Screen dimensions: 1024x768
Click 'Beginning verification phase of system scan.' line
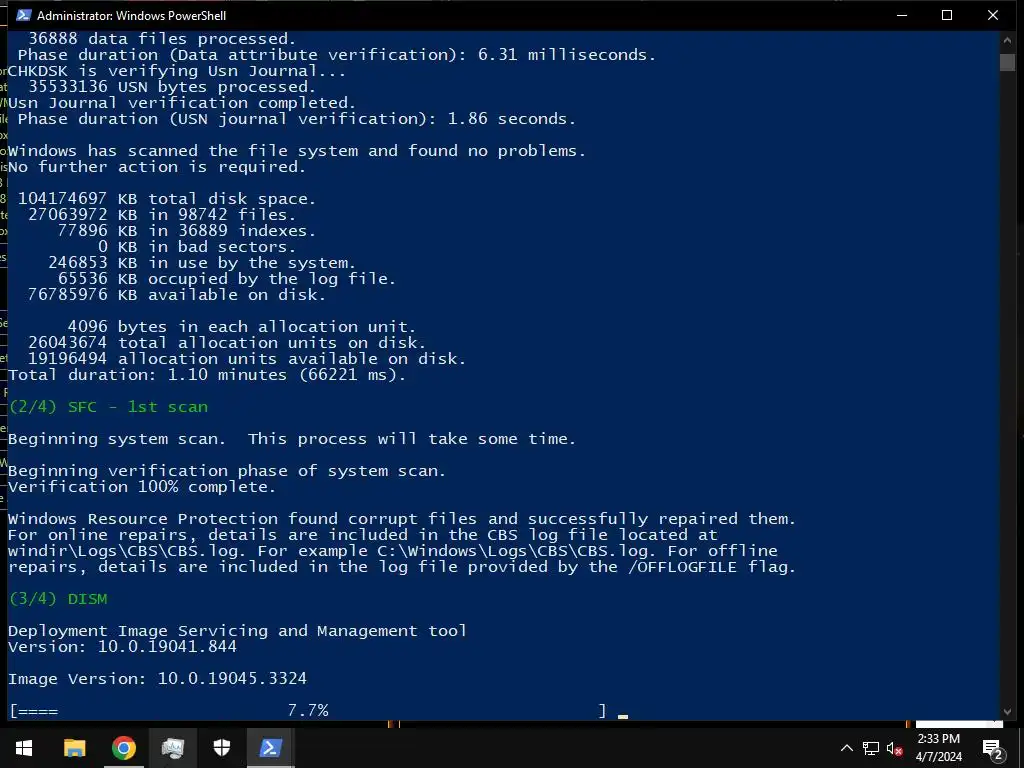[227, 471]
